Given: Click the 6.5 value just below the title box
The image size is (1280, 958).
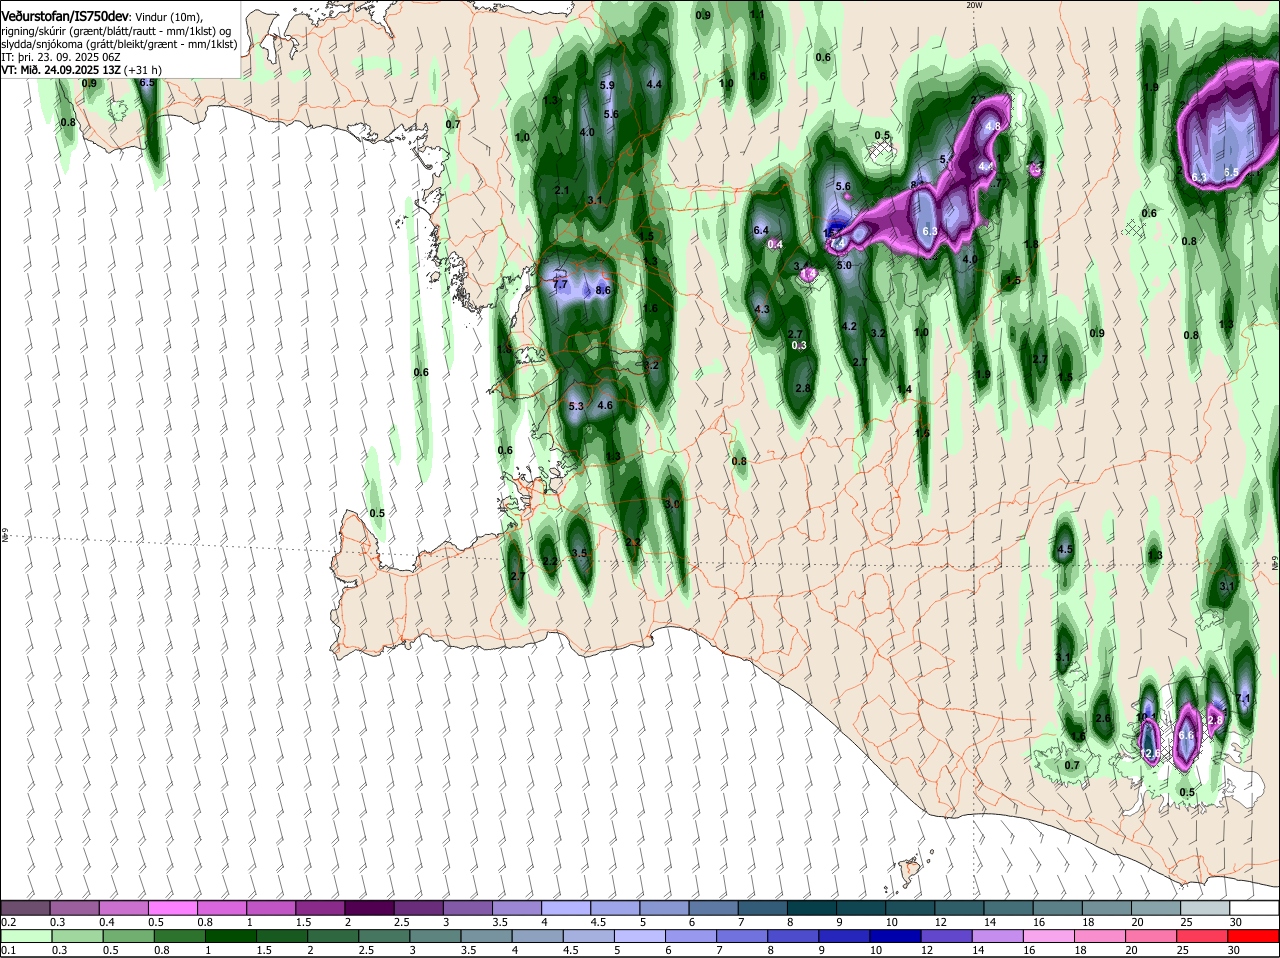Looking at the screenshot, I should (x=147, y=82).
